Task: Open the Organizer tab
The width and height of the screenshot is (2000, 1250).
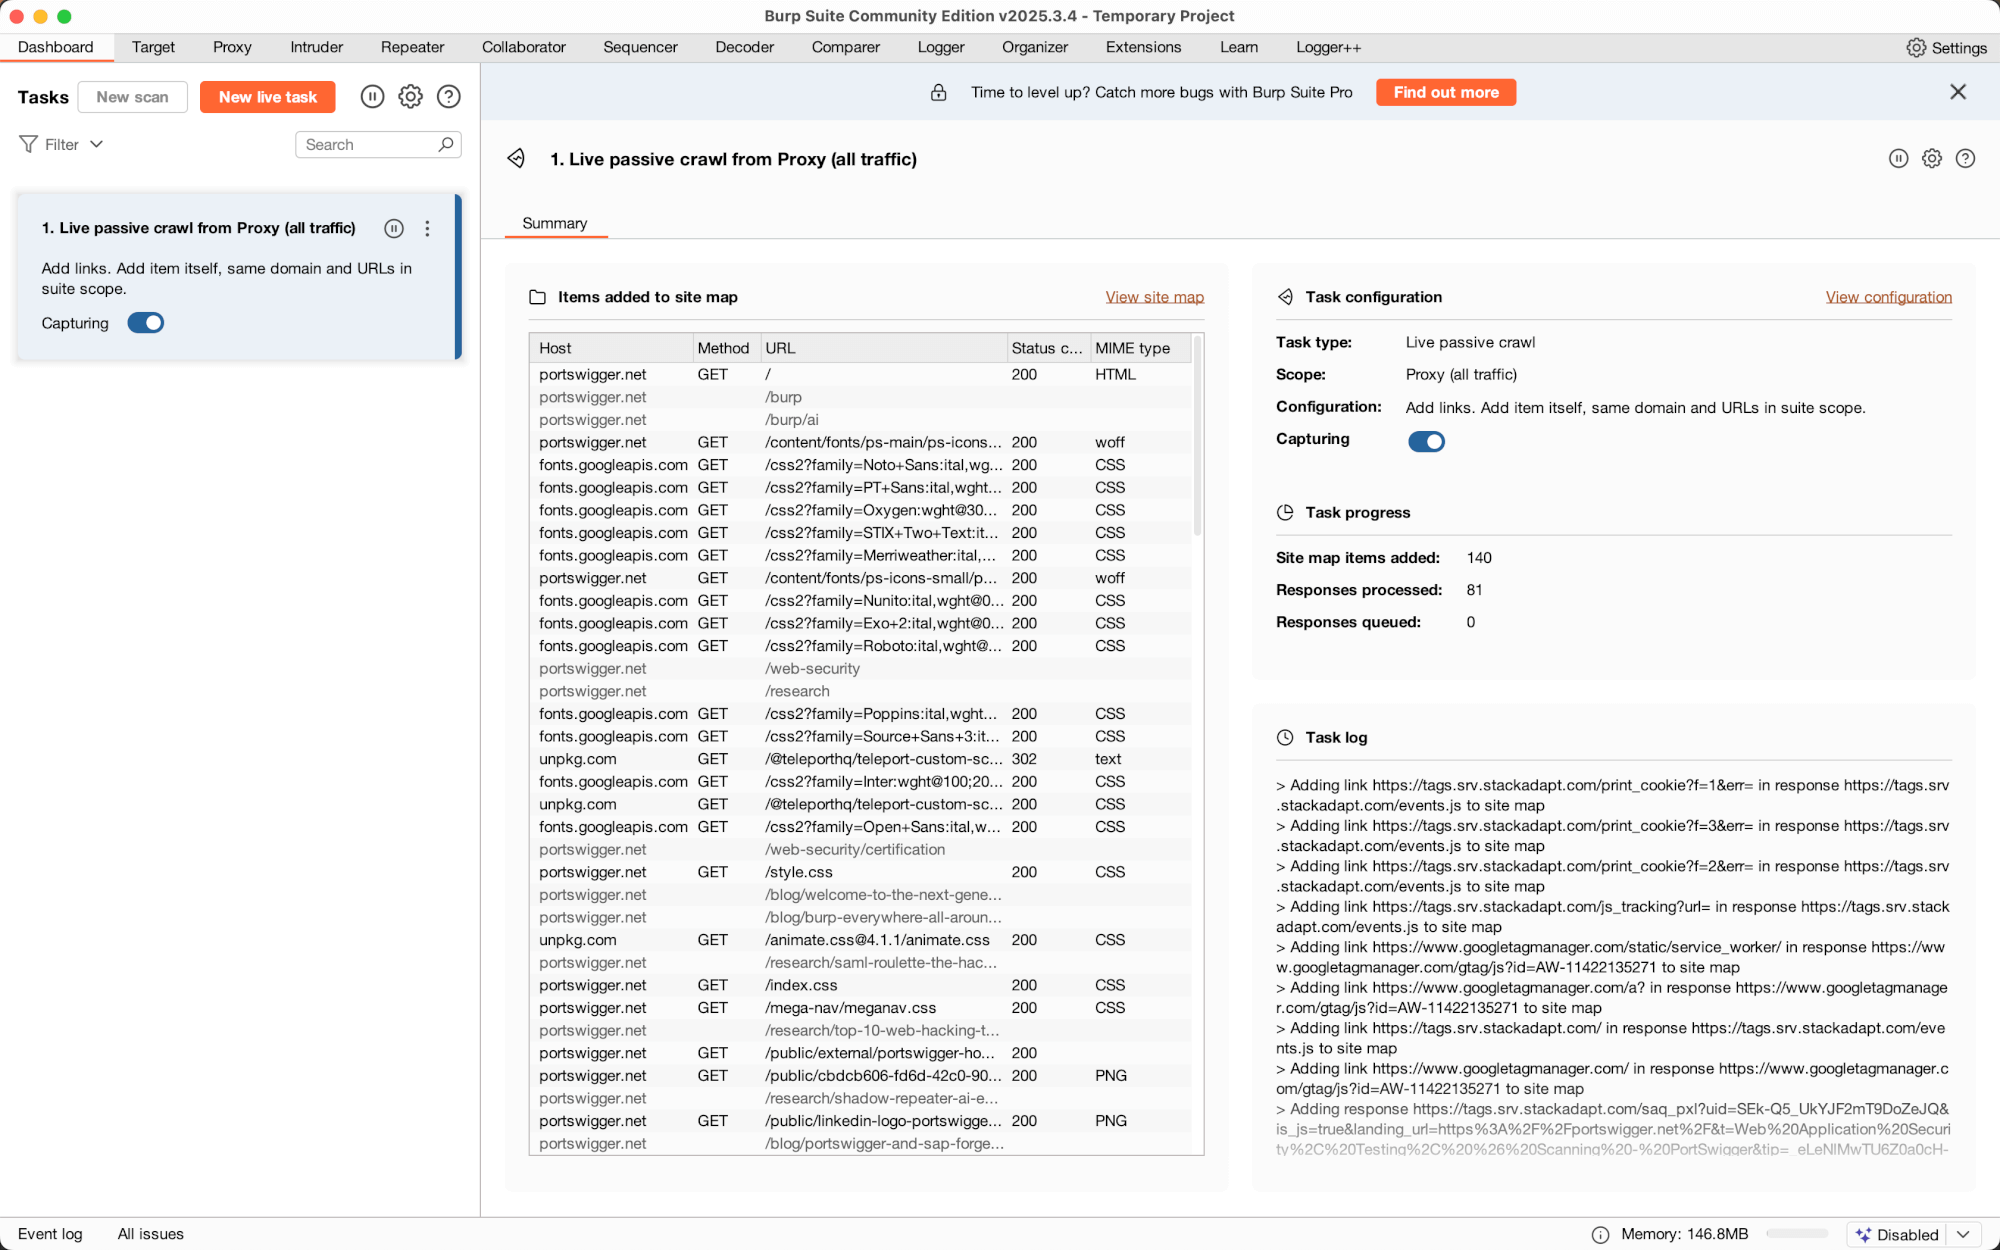Action: point(1035,47)
